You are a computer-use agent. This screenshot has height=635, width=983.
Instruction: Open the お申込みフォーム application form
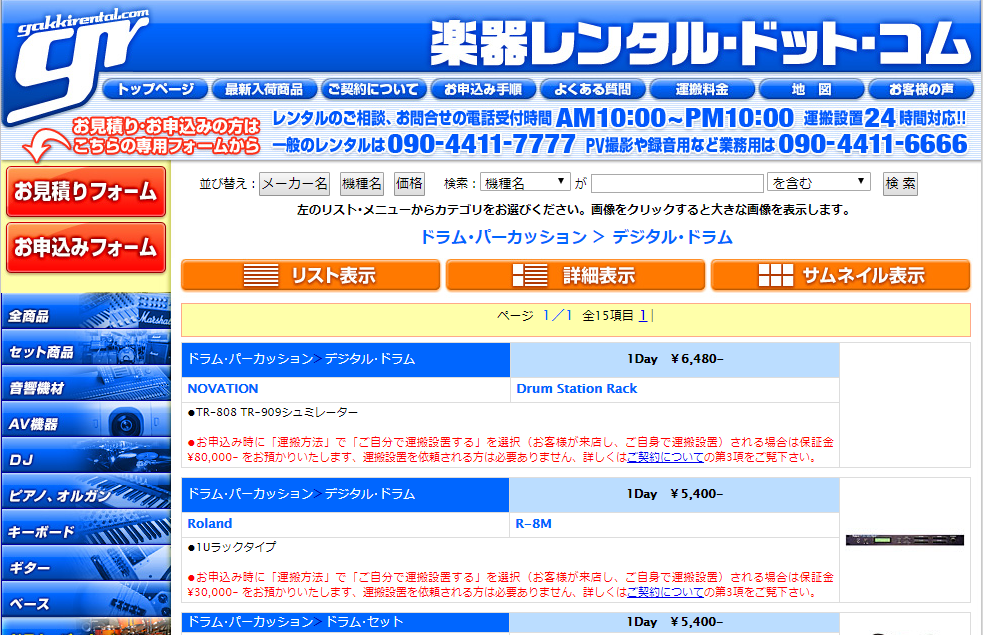pos(86,248)
